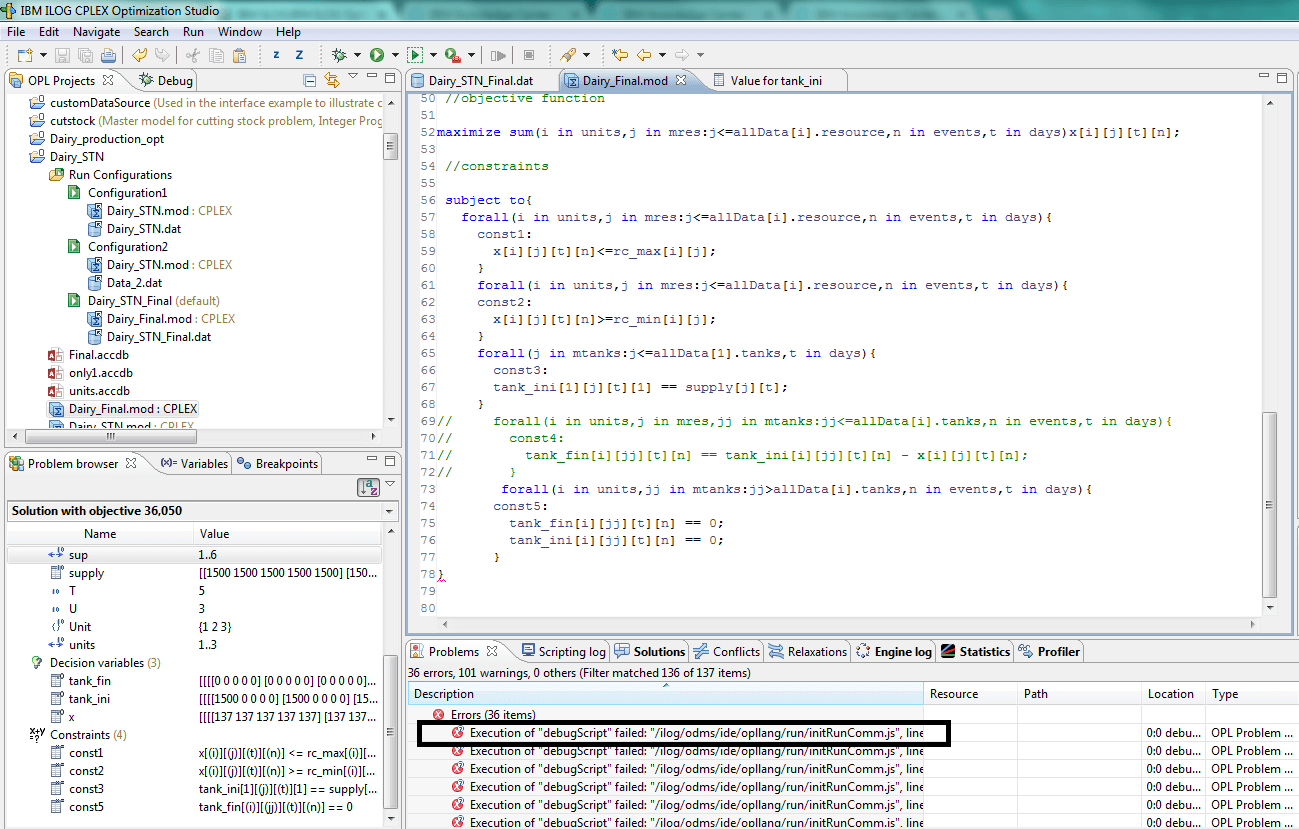This screenshot has width=1299, height=829.
Task: Toggle alphabetical sort in Problem browser
Action: coord(368,487)
